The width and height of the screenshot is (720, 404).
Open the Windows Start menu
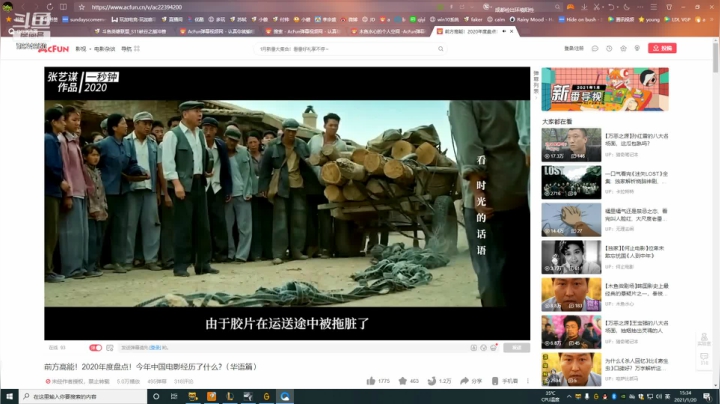[x=9, y=396]
